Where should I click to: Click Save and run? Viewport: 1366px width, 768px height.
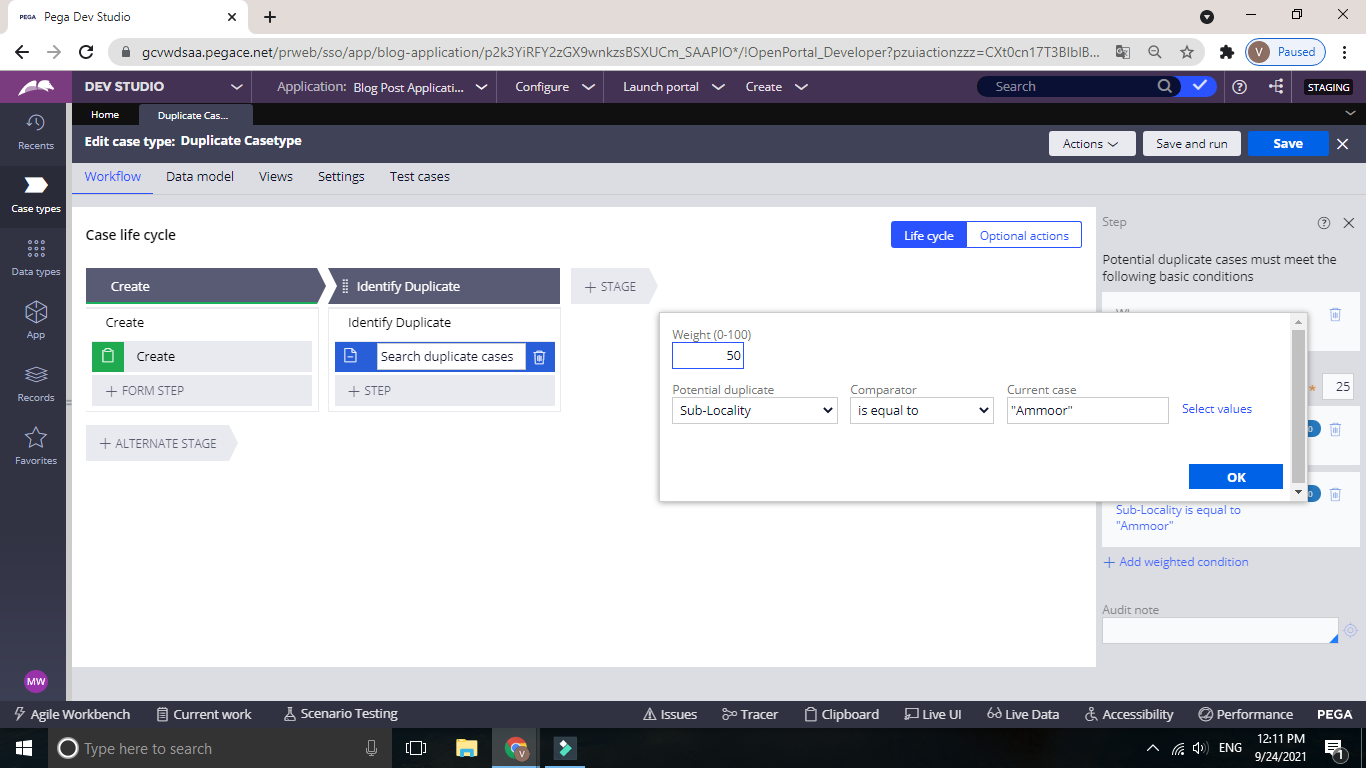click(1192, 144)
